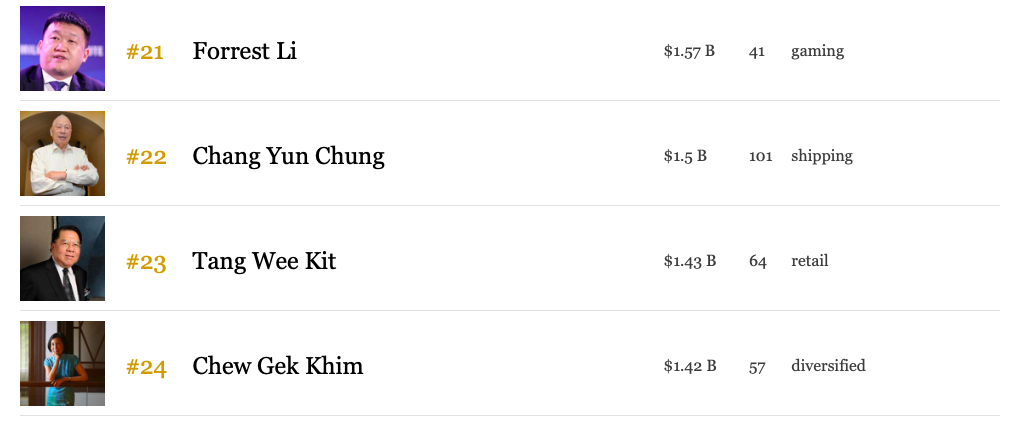Select the shipping industry label
The image size is (1016, 424).
(822, 156)
